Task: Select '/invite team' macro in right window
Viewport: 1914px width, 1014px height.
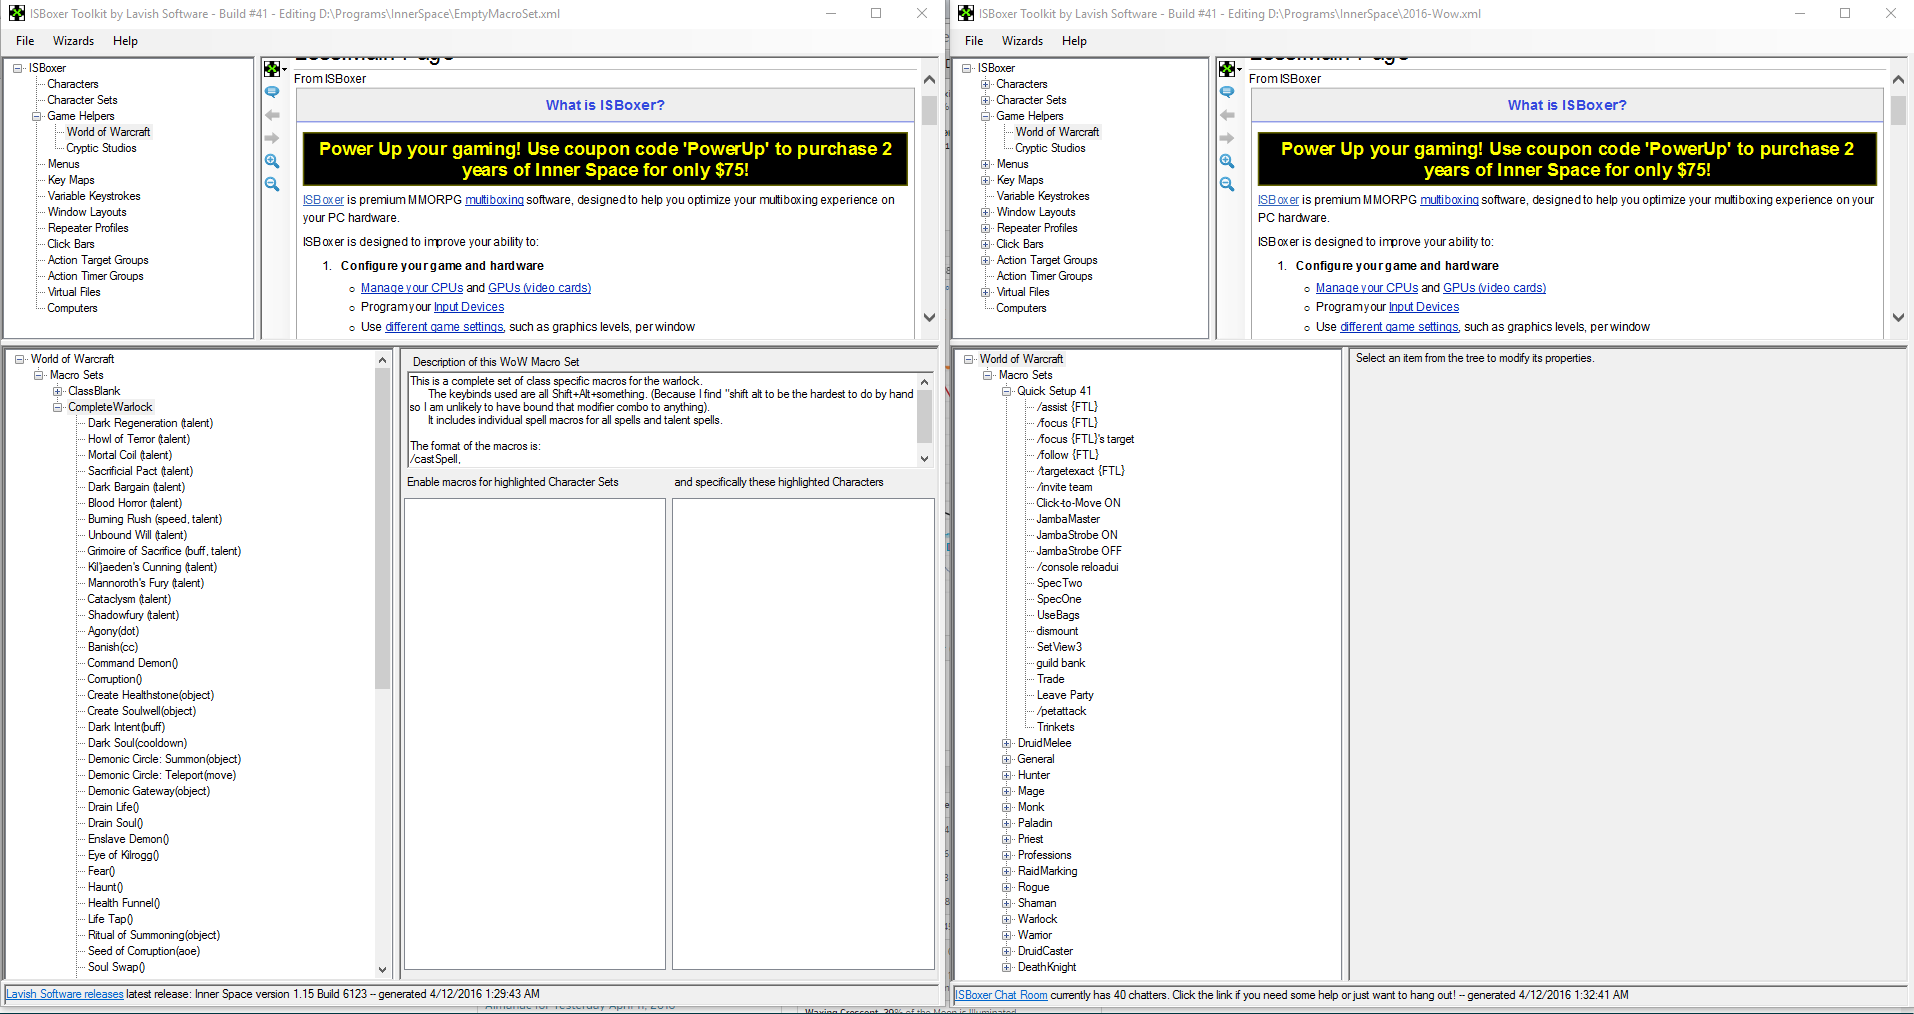Action: [1064, 487]
